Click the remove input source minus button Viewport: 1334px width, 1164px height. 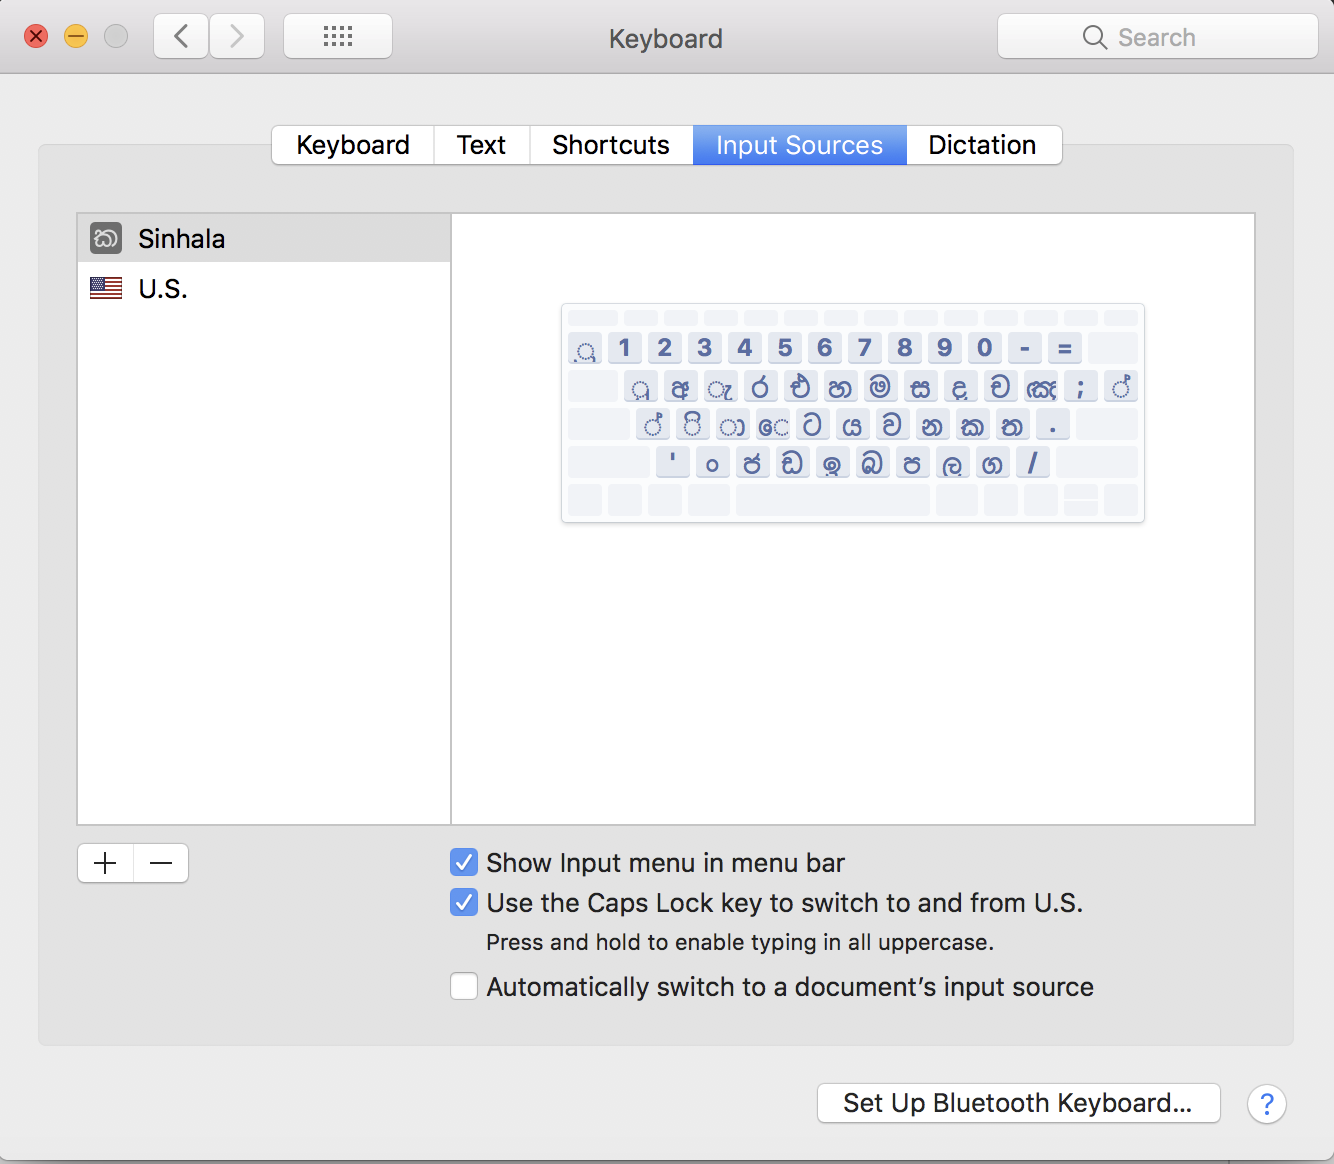[x=160, y=862]
